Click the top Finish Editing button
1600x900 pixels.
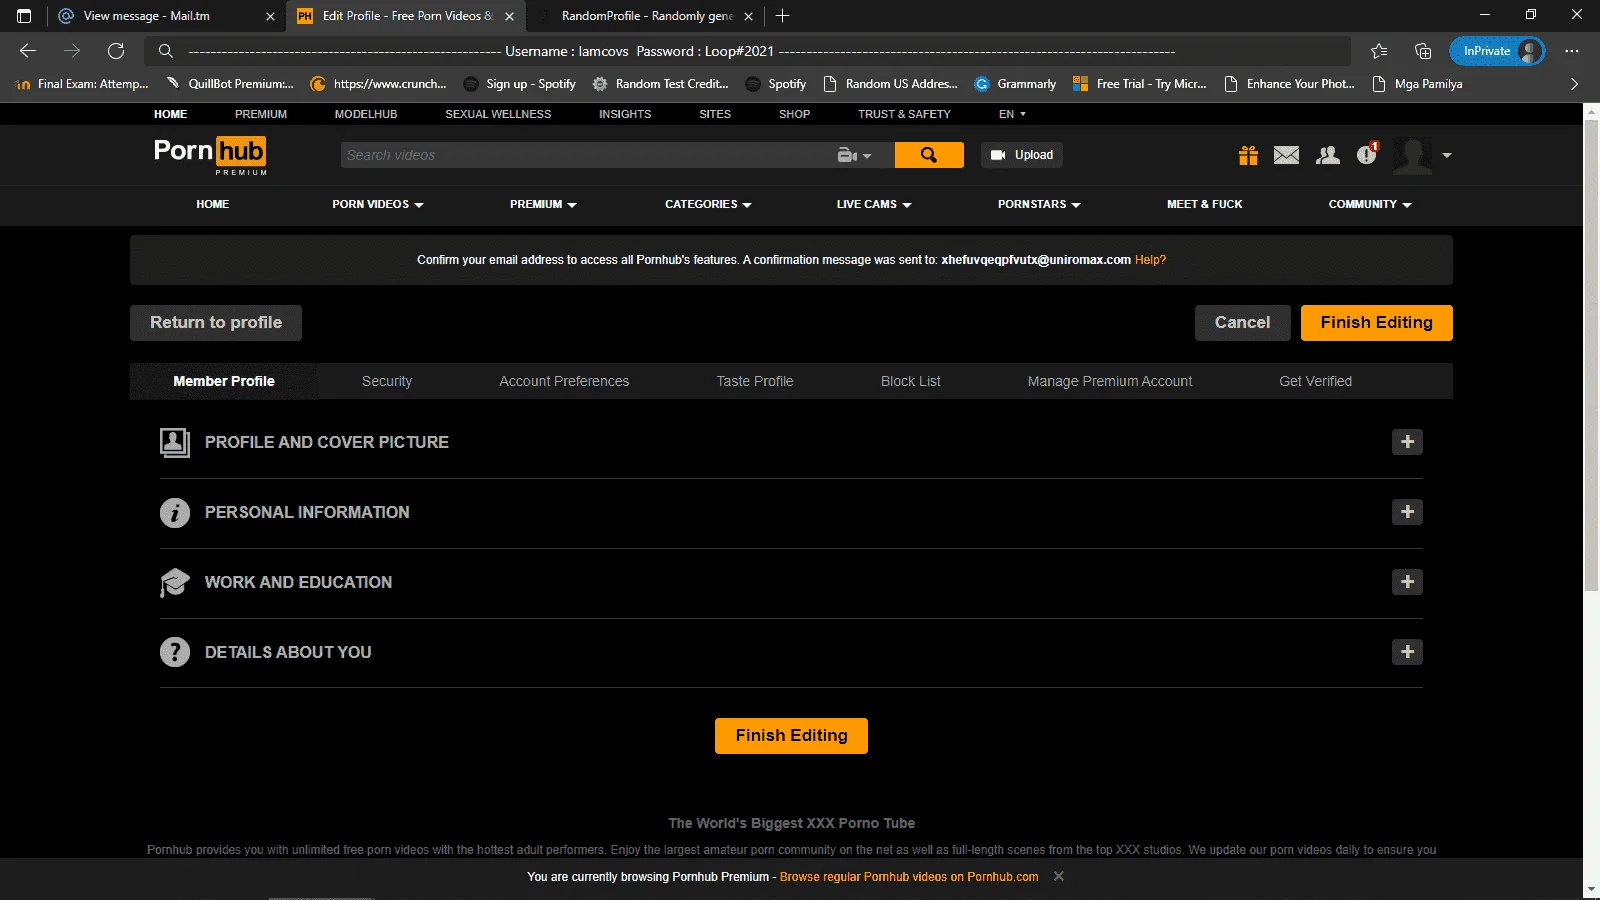(1376, 323)
